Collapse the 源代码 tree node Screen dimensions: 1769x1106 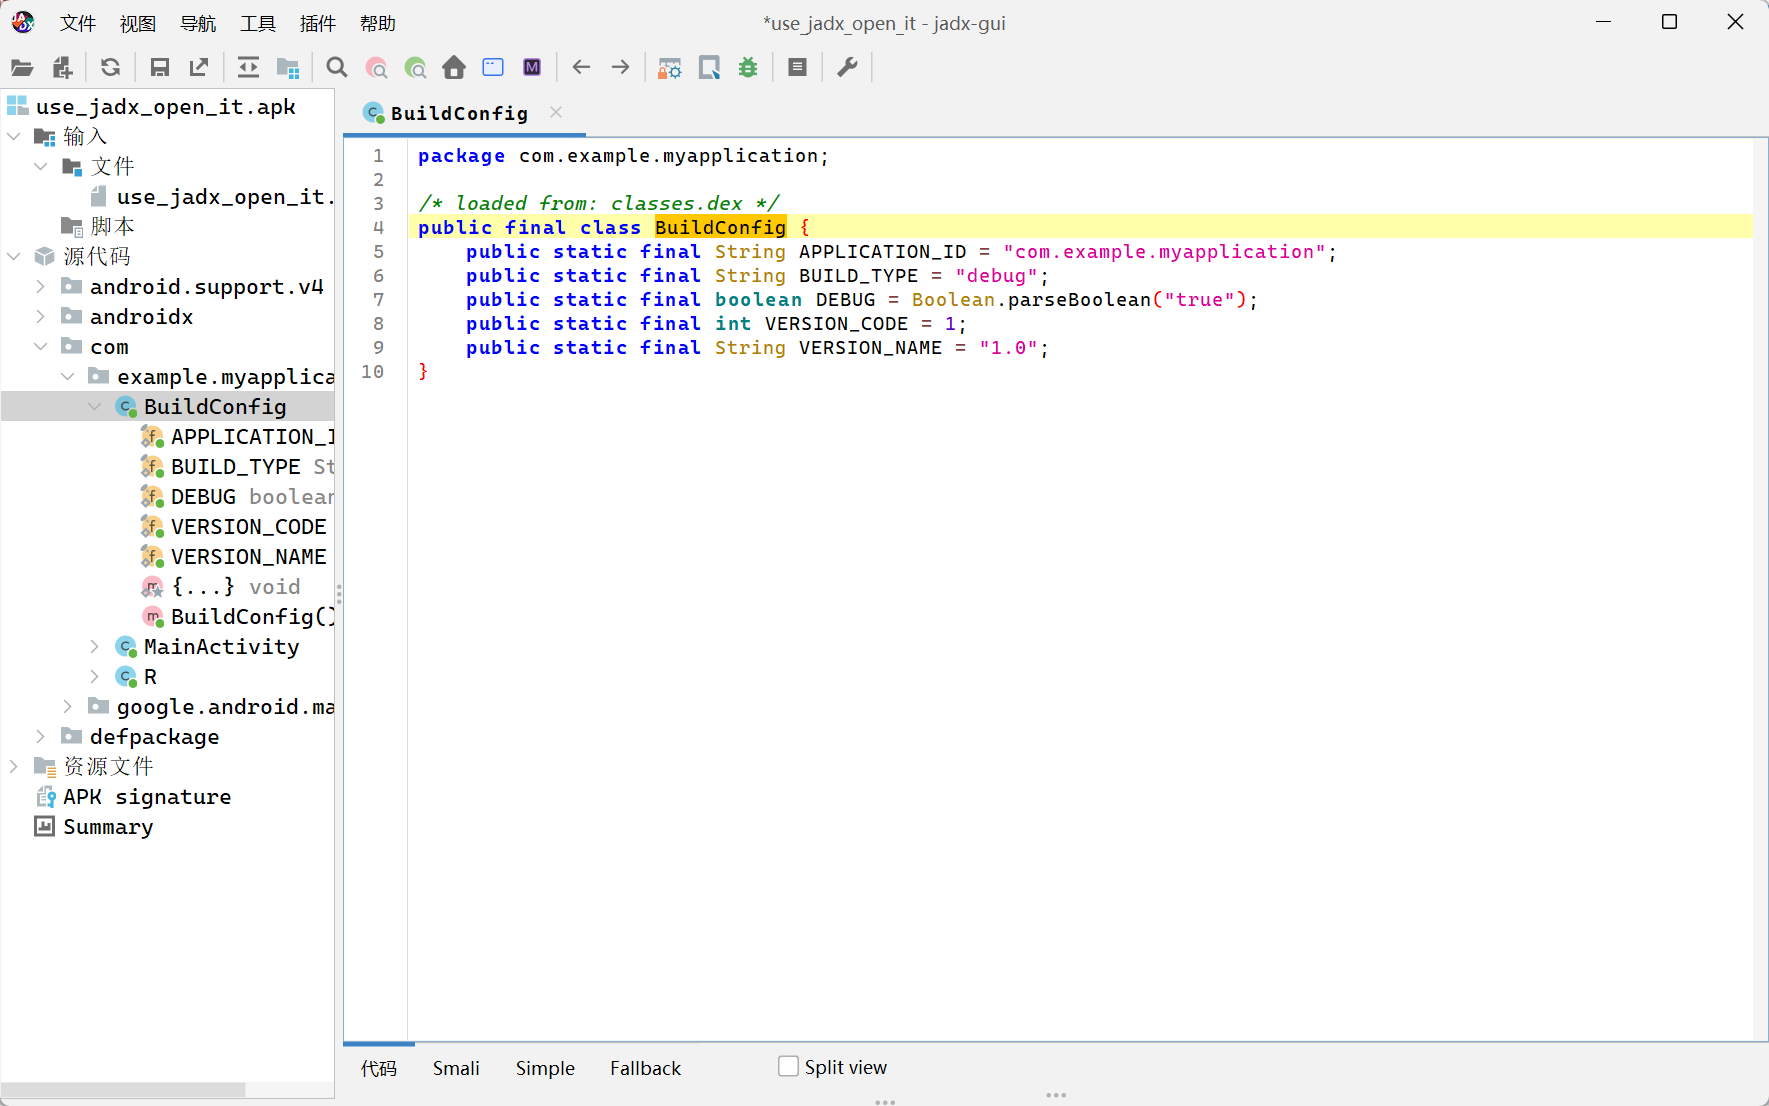pos(14,256)
